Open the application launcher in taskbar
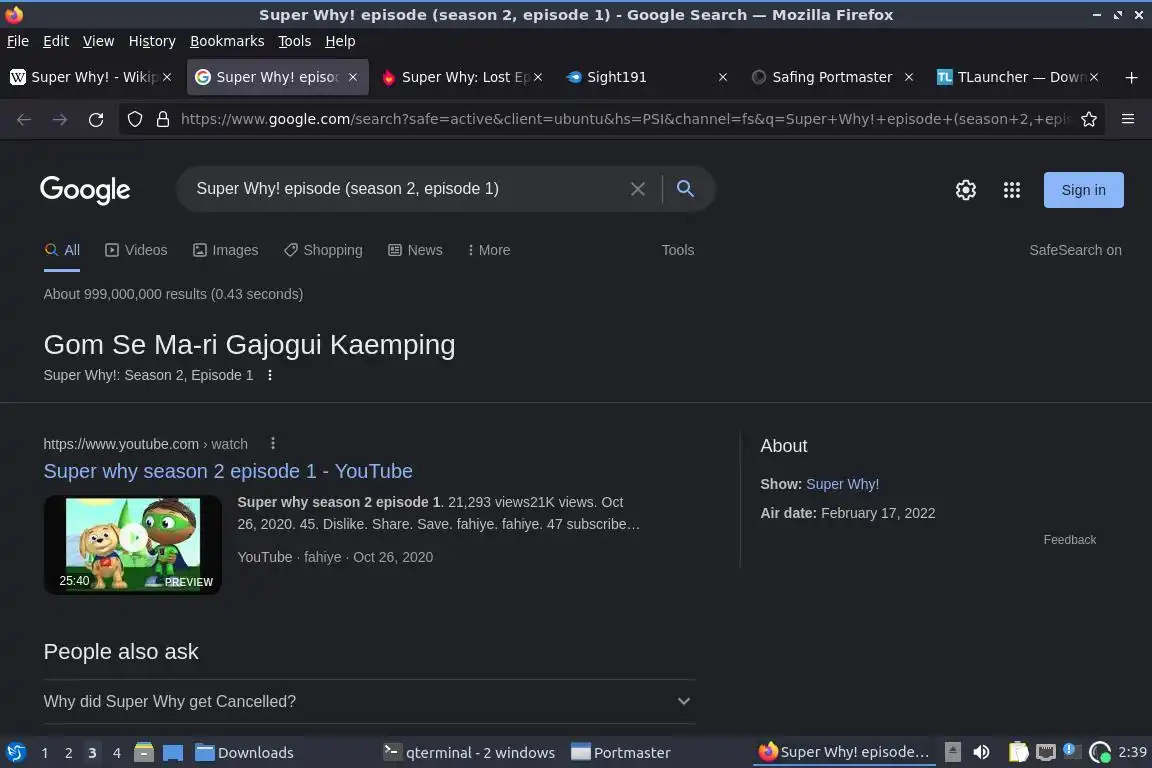 click(16, 752)
